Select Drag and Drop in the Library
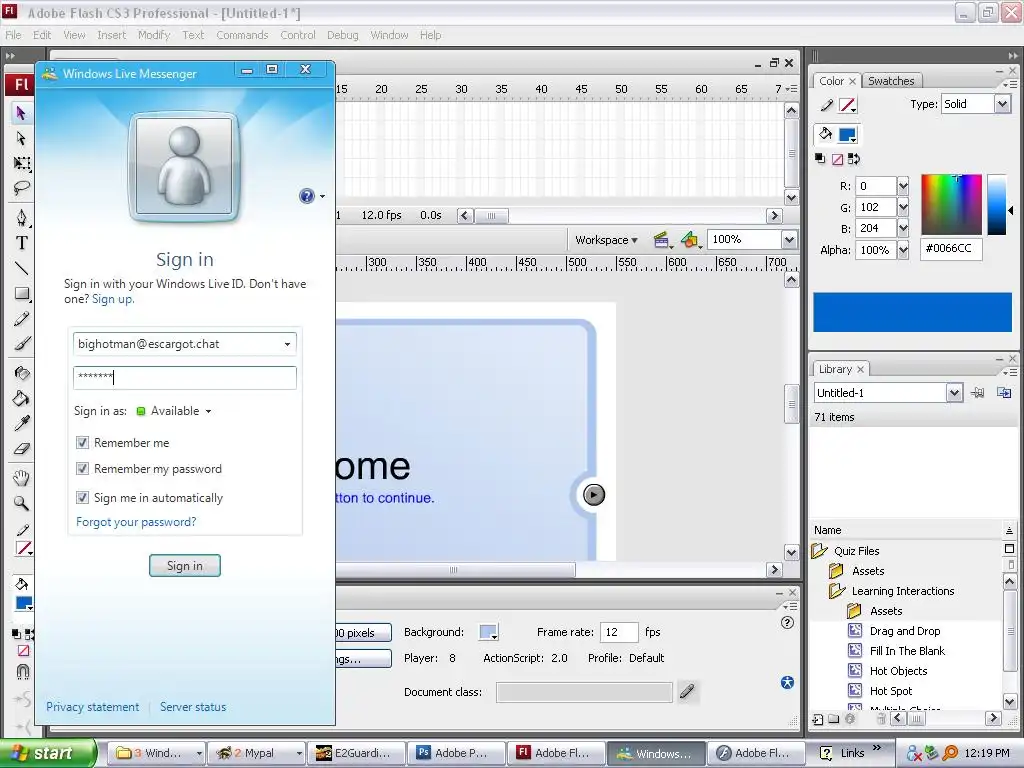 [x=904, y=631]
